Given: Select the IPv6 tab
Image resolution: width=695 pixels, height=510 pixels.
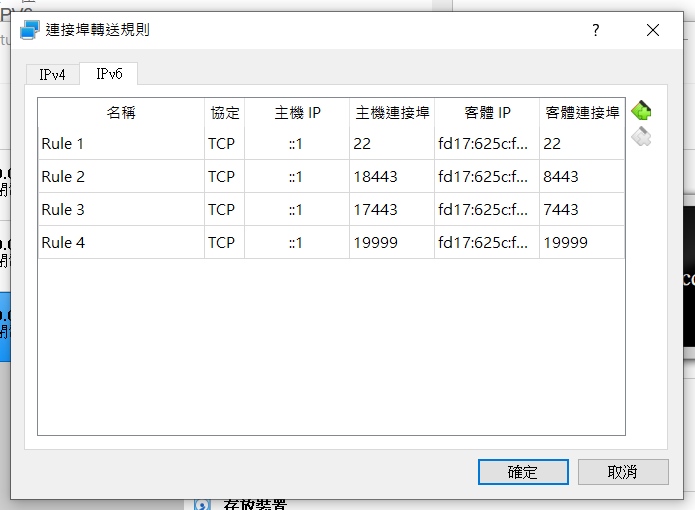Looking at the screenshot, I should point(108,74).
